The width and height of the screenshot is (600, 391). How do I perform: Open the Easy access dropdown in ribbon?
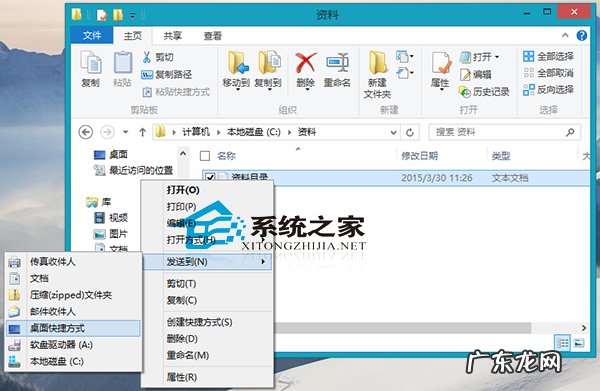coord(405,73)
